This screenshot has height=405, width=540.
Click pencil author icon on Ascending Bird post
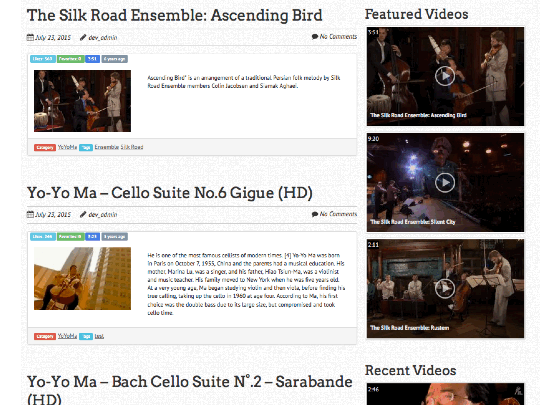coord(83,37)
